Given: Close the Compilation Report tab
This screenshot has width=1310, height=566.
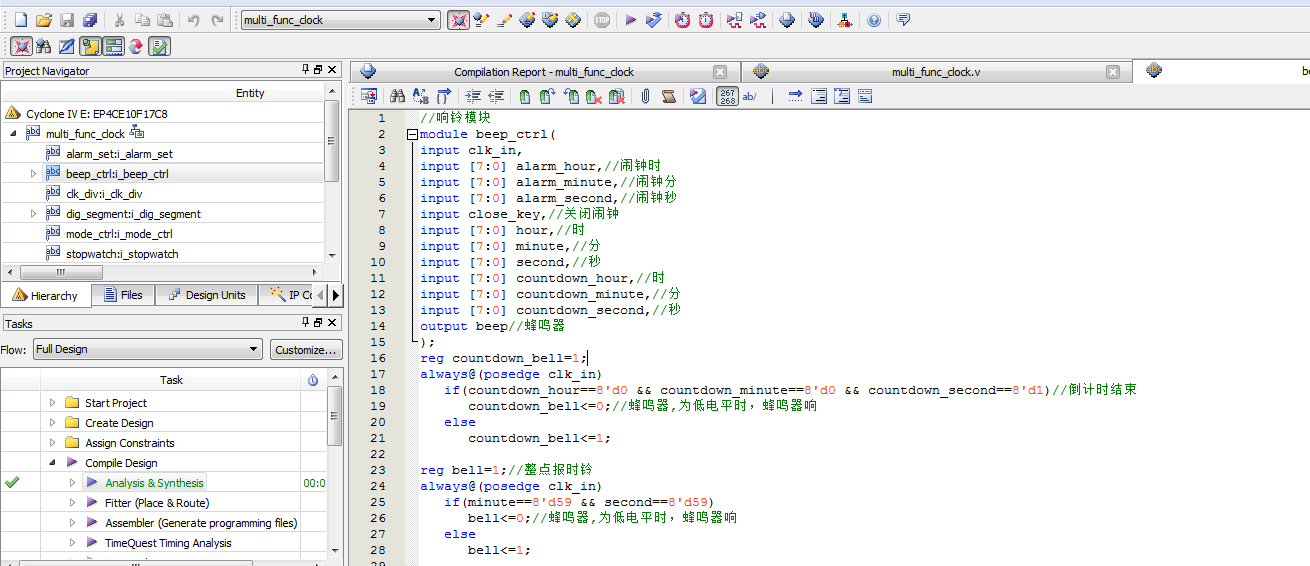Looking at the screenshot, I should (720, 72).
